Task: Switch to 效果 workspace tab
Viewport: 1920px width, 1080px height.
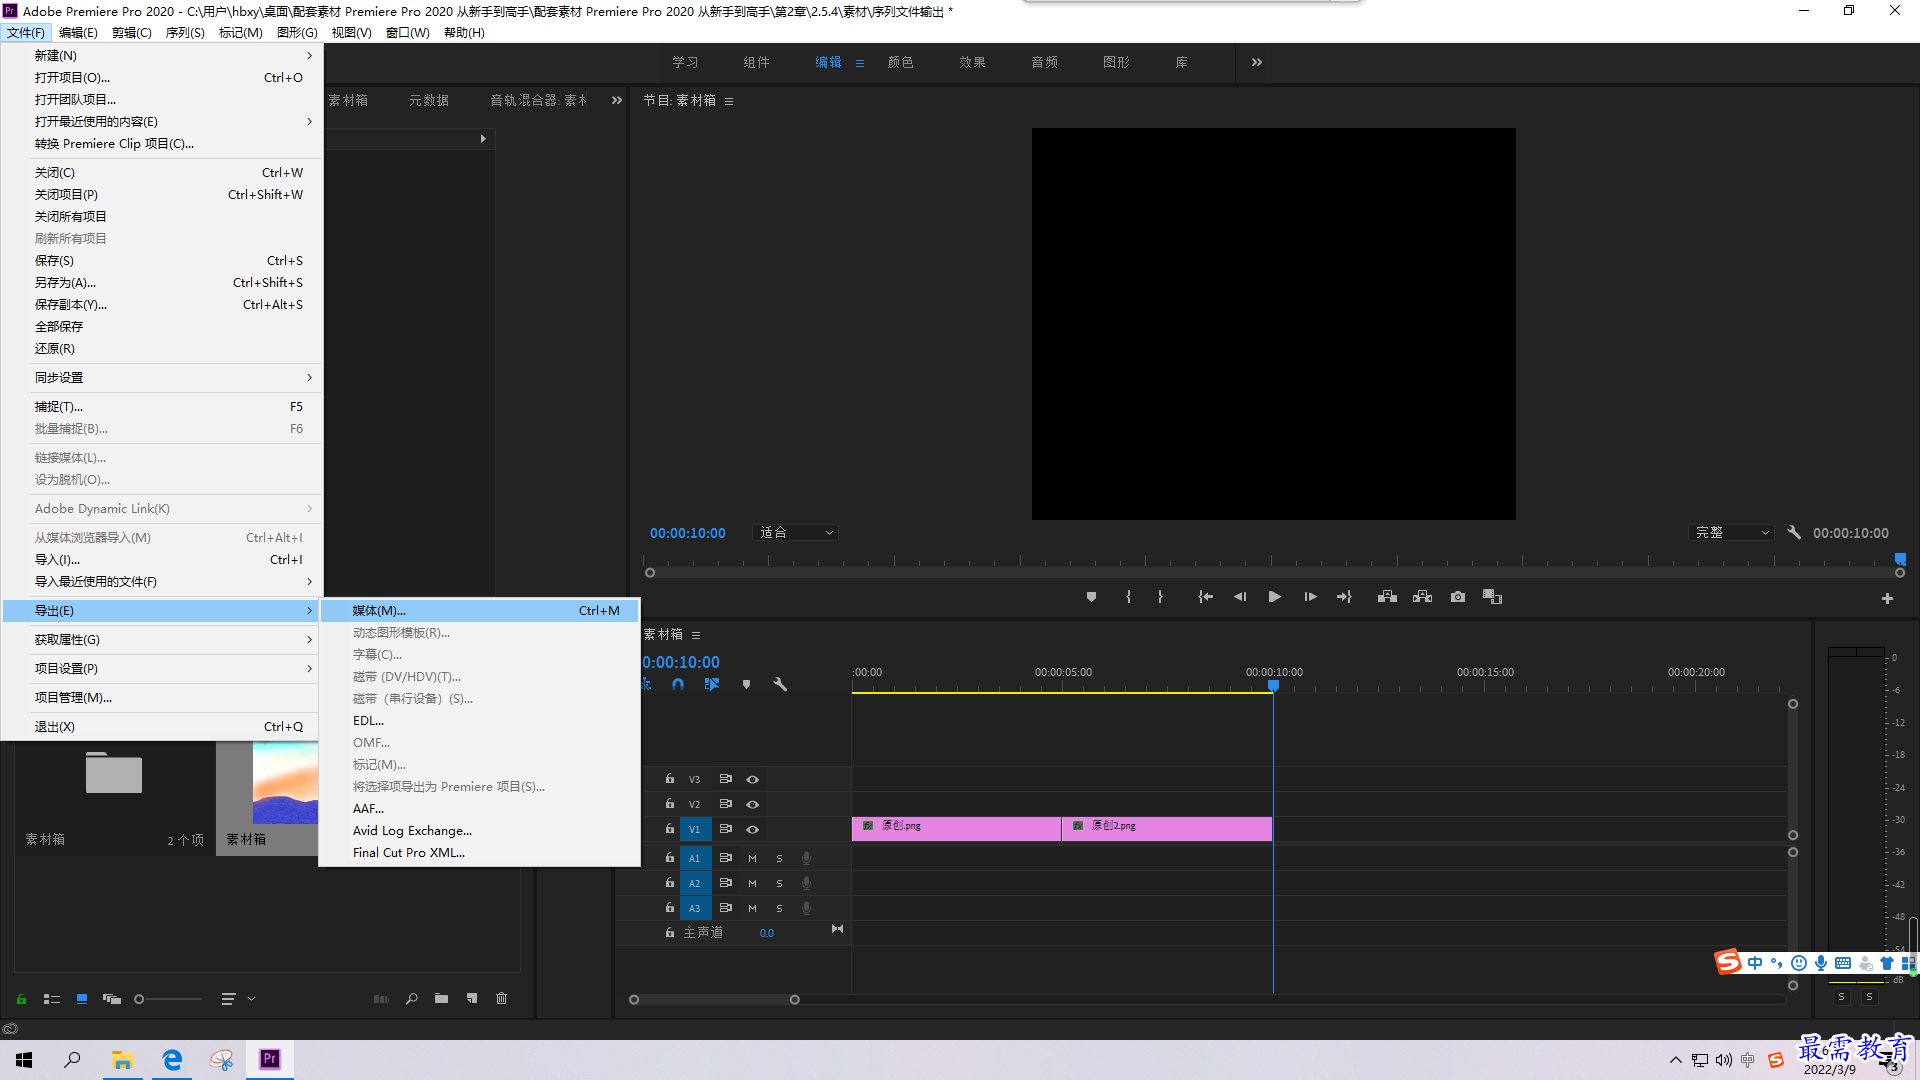Action: point(972,62)
